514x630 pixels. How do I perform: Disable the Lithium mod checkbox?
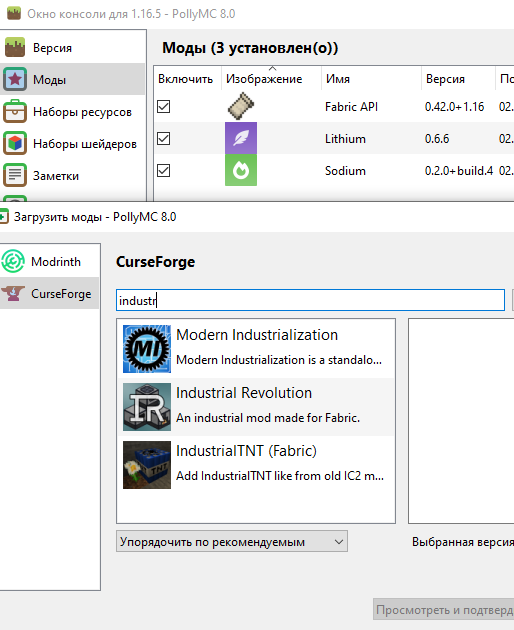pos(164,139)
